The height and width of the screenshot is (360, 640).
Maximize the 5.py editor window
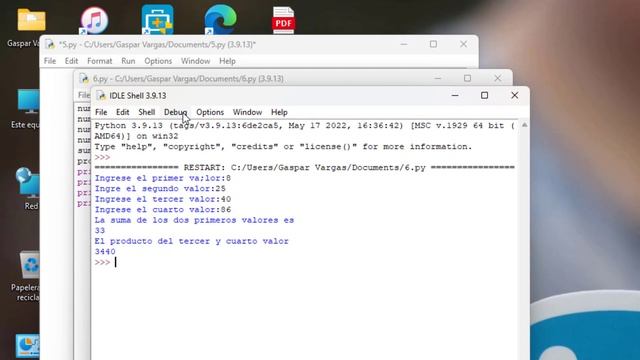(x=433, y=44)
